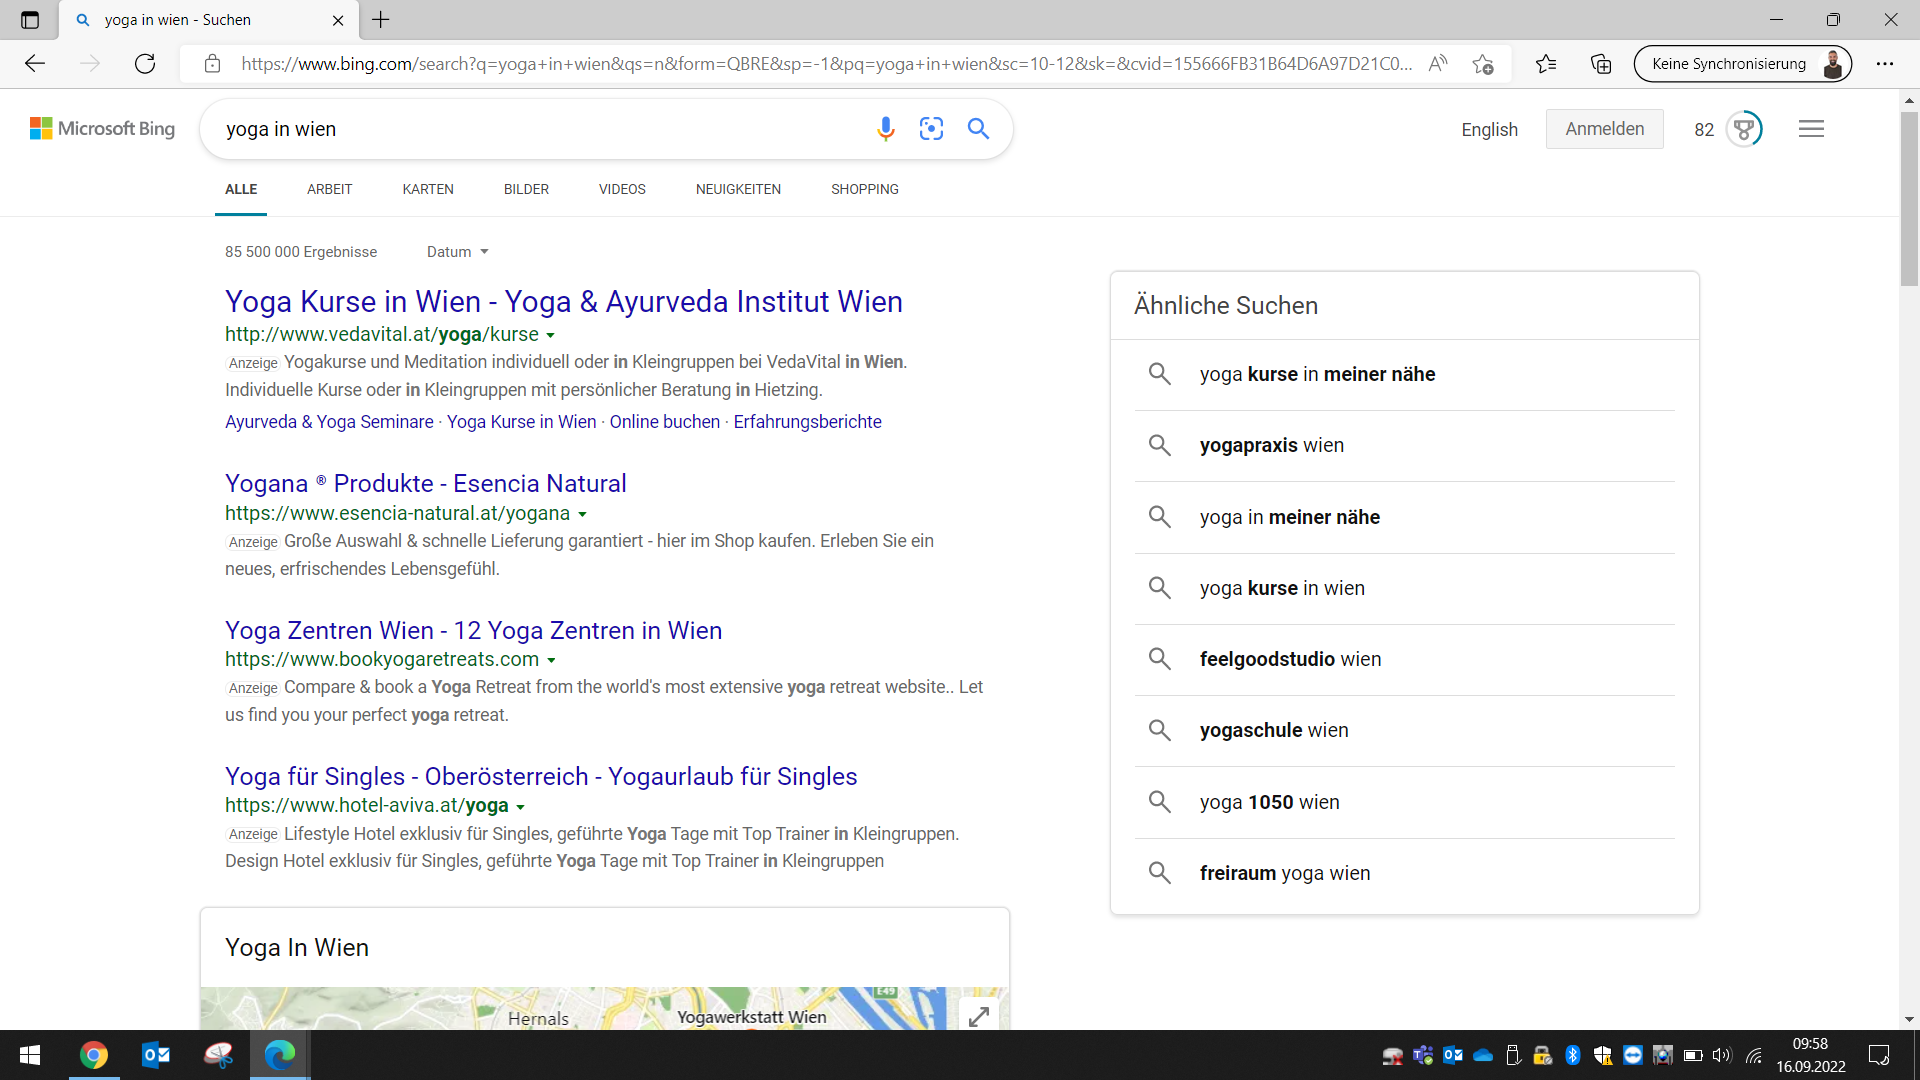The width and height of the screenshot is (1920, 1080).
Task: Reload the page with refresh icon
Action: 145,64
